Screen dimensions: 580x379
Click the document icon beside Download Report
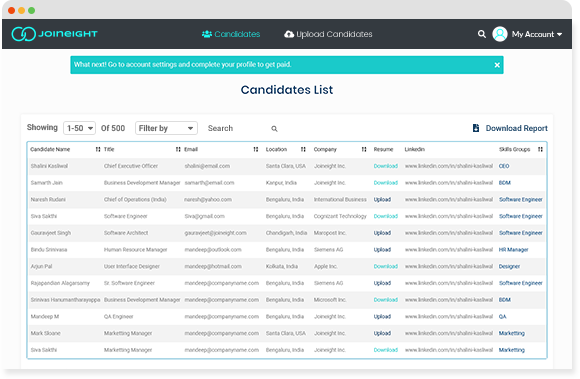coord(476,128)
